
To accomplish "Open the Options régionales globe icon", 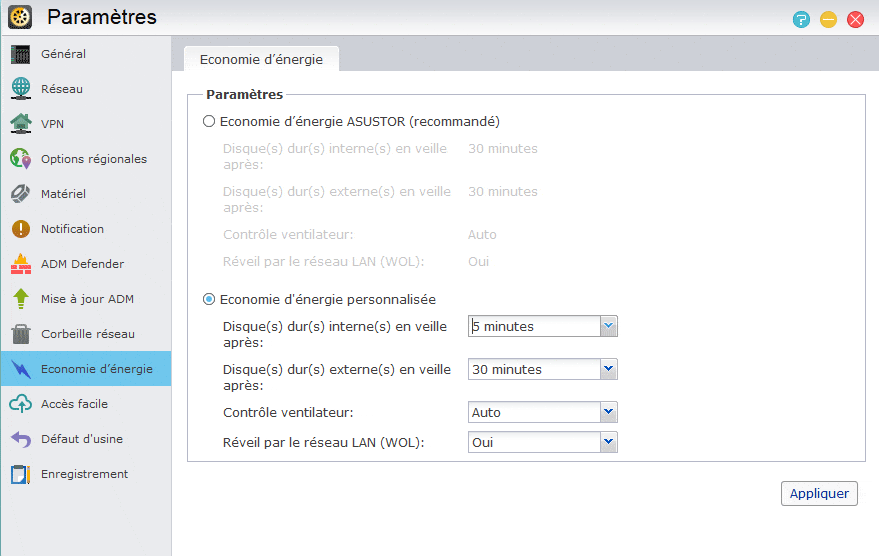I will click(x=21, y=159).
